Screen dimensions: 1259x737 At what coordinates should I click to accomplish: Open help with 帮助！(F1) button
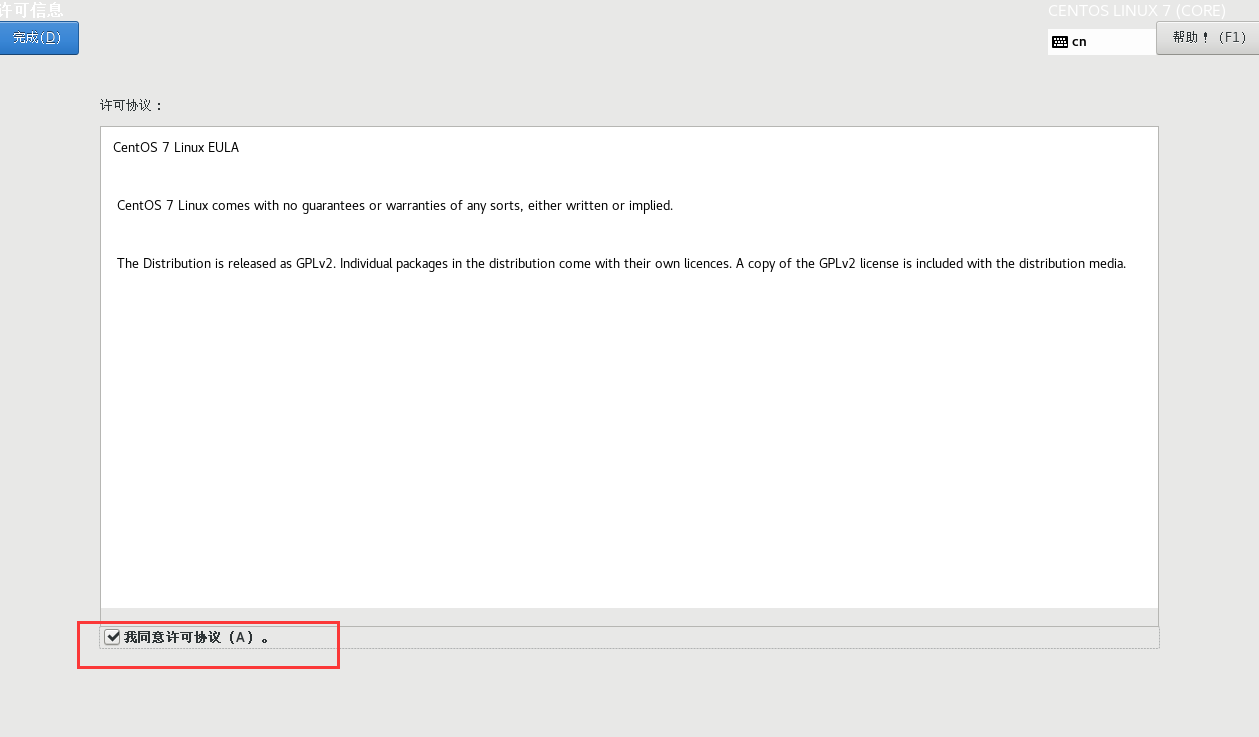pos(1208,38)
